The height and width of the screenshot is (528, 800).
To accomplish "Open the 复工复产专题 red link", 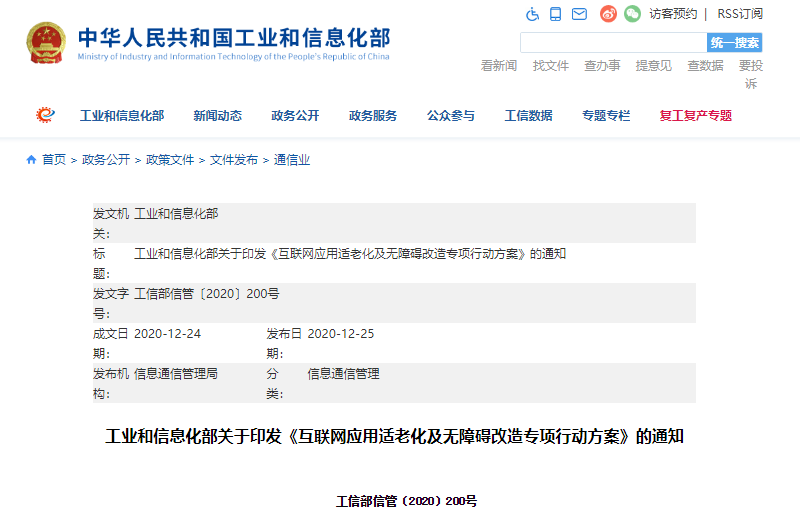I will click(695, 116).
